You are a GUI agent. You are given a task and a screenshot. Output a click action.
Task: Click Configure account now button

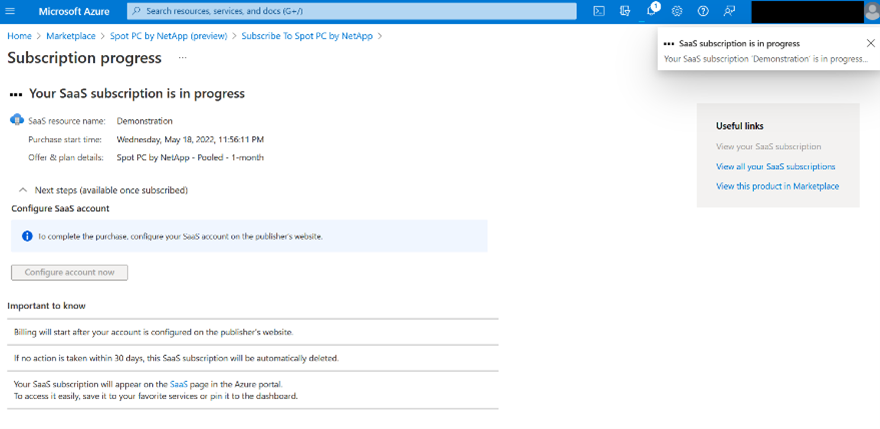[x=70, y=272]
